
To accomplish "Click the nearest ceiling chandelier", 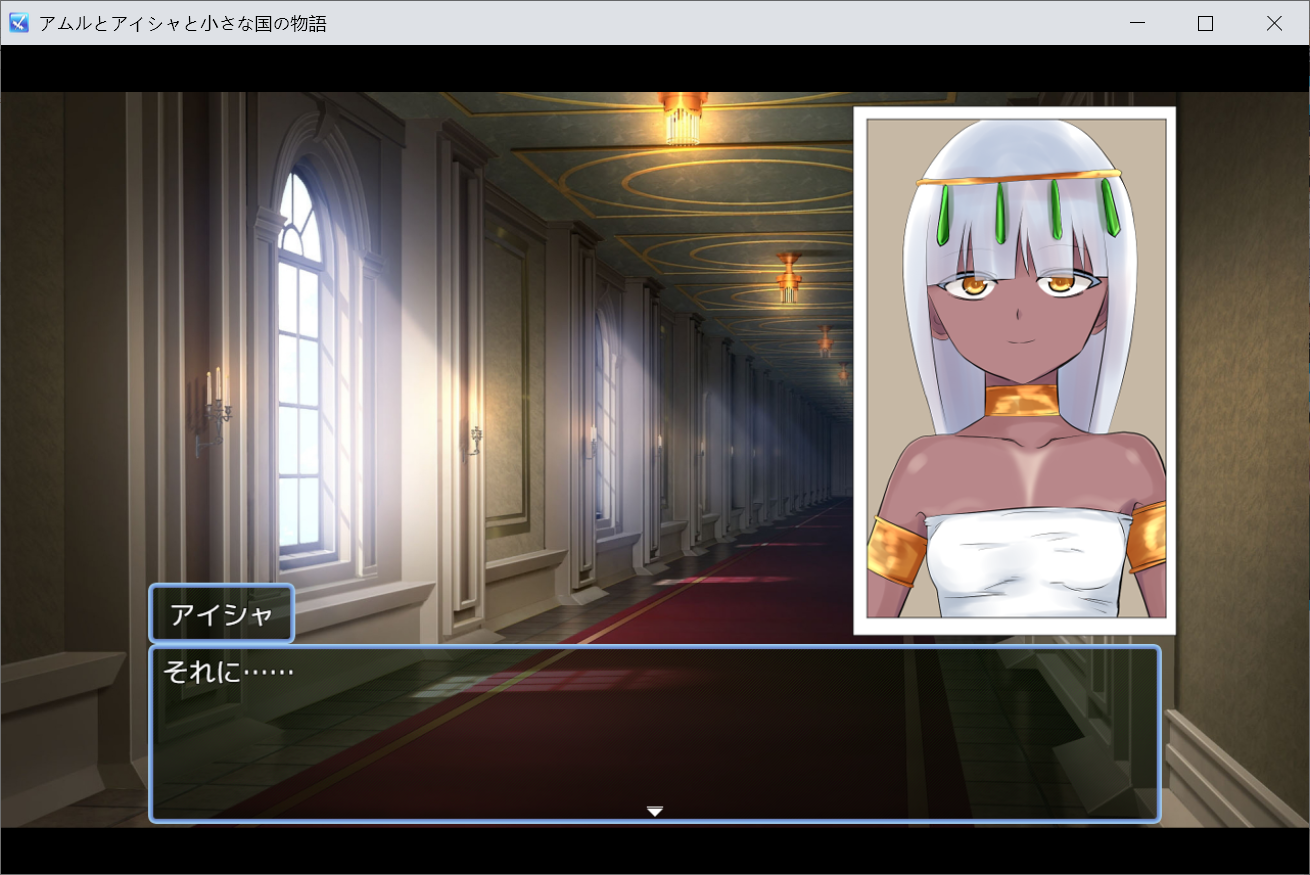I will (684, 117).
